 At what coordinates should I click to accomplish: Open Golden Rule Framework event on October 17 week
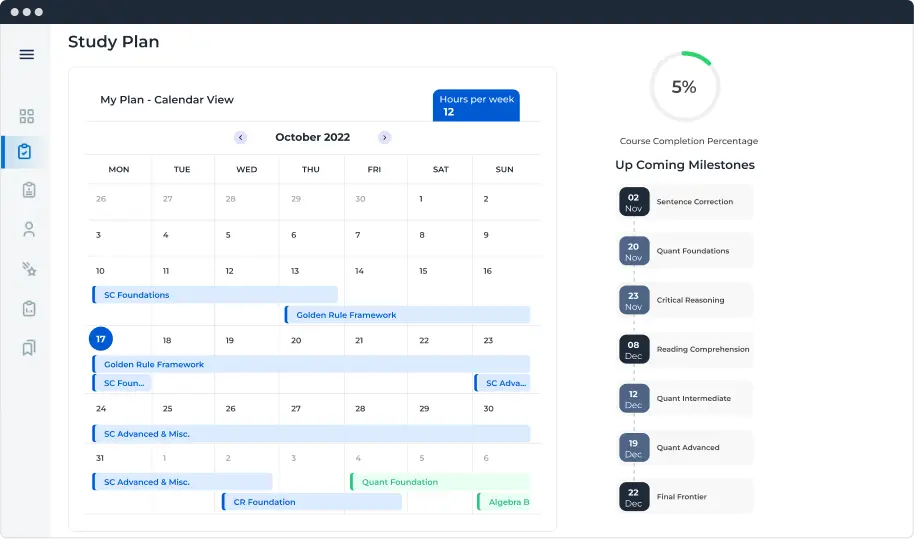[x=311, y=364]
